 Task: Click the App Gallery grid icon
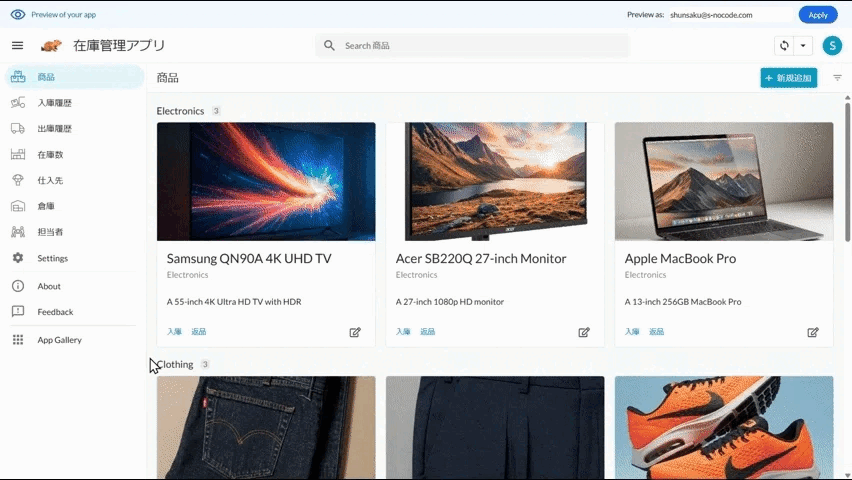[x=18, y=340]
